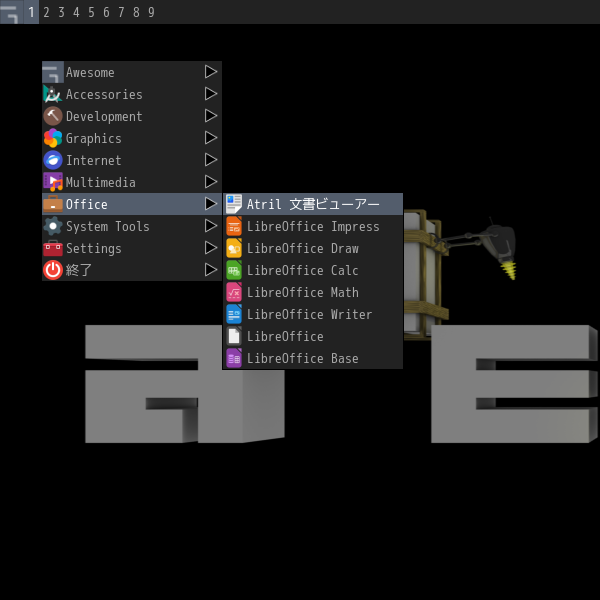
Task: Launch LibreOffice Calc
Action: coord(313,270)
